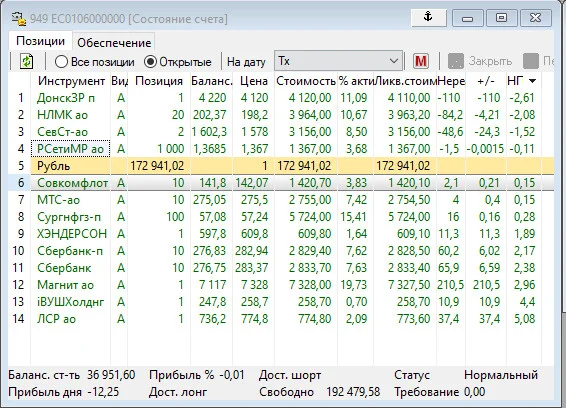The width and height of the screenshot is (566, 408).
Task: Select the СевСт-ао instrument
Action: pos(62,132)
